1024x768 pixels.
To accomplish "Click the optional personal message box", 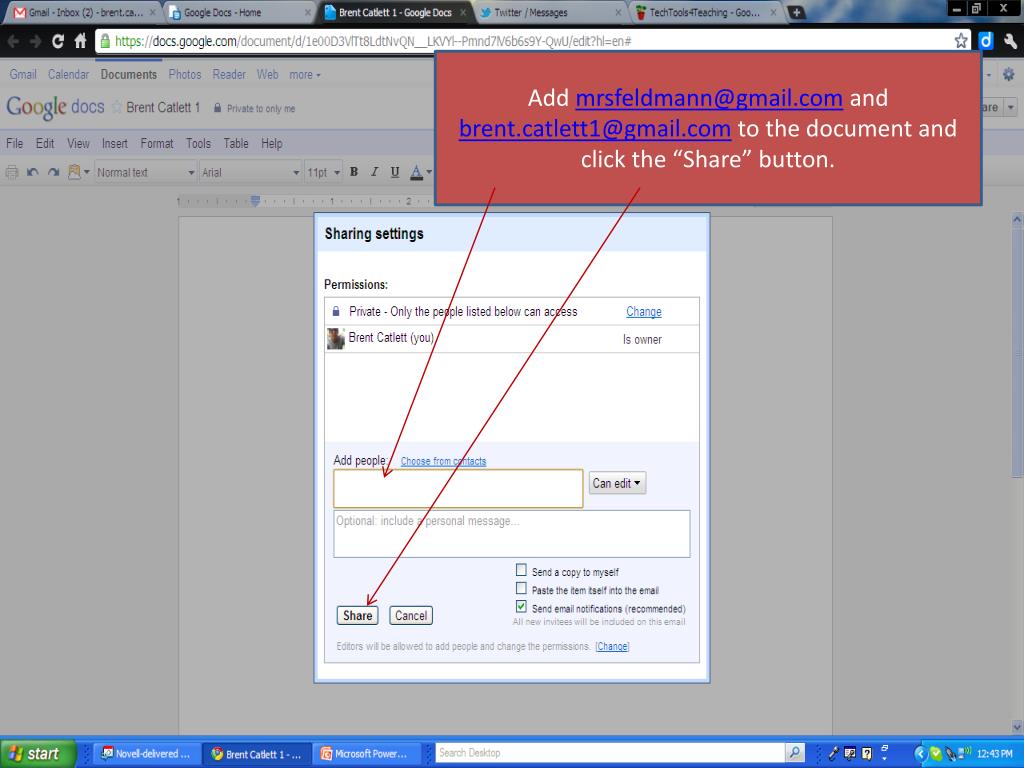I will tap(511, 534).
